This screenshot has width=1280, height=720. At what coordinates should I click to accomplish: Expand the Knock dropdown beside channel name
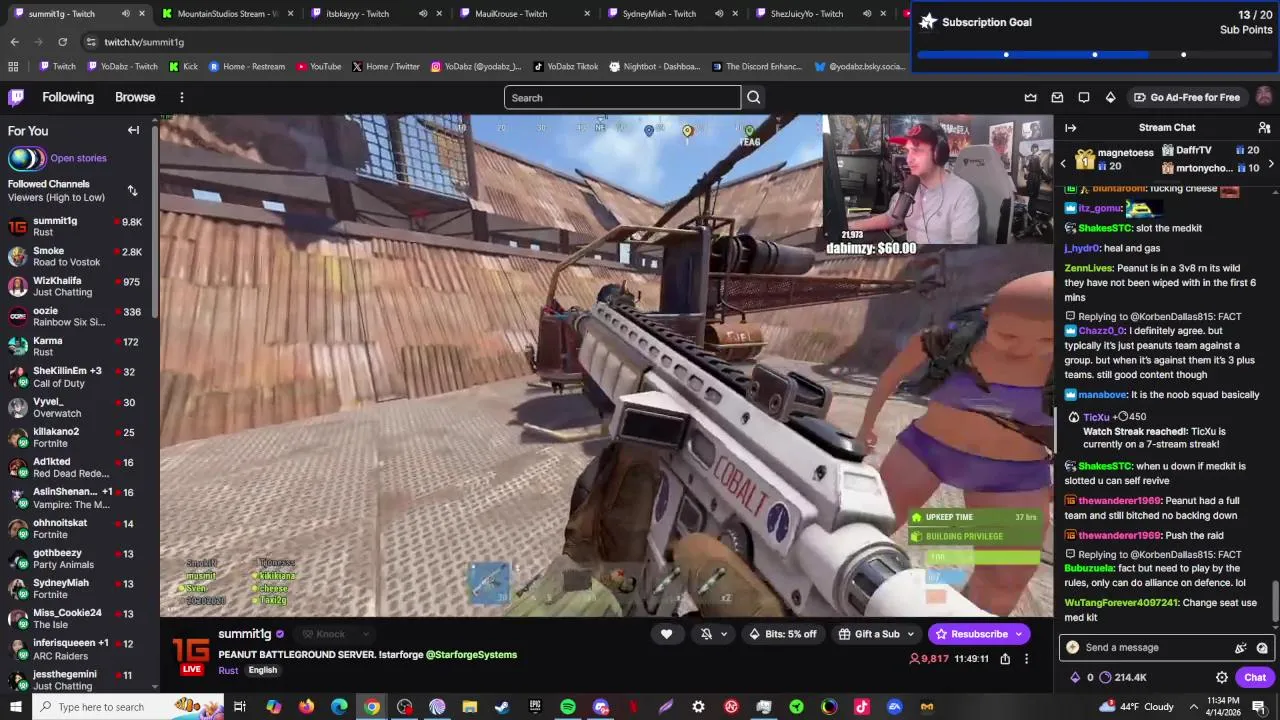(366, 634)
